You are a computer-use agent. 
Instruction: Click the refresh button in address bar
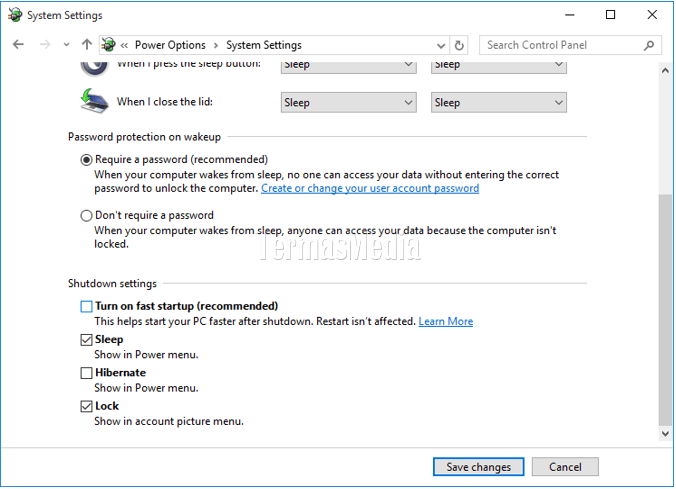[459, 45]
